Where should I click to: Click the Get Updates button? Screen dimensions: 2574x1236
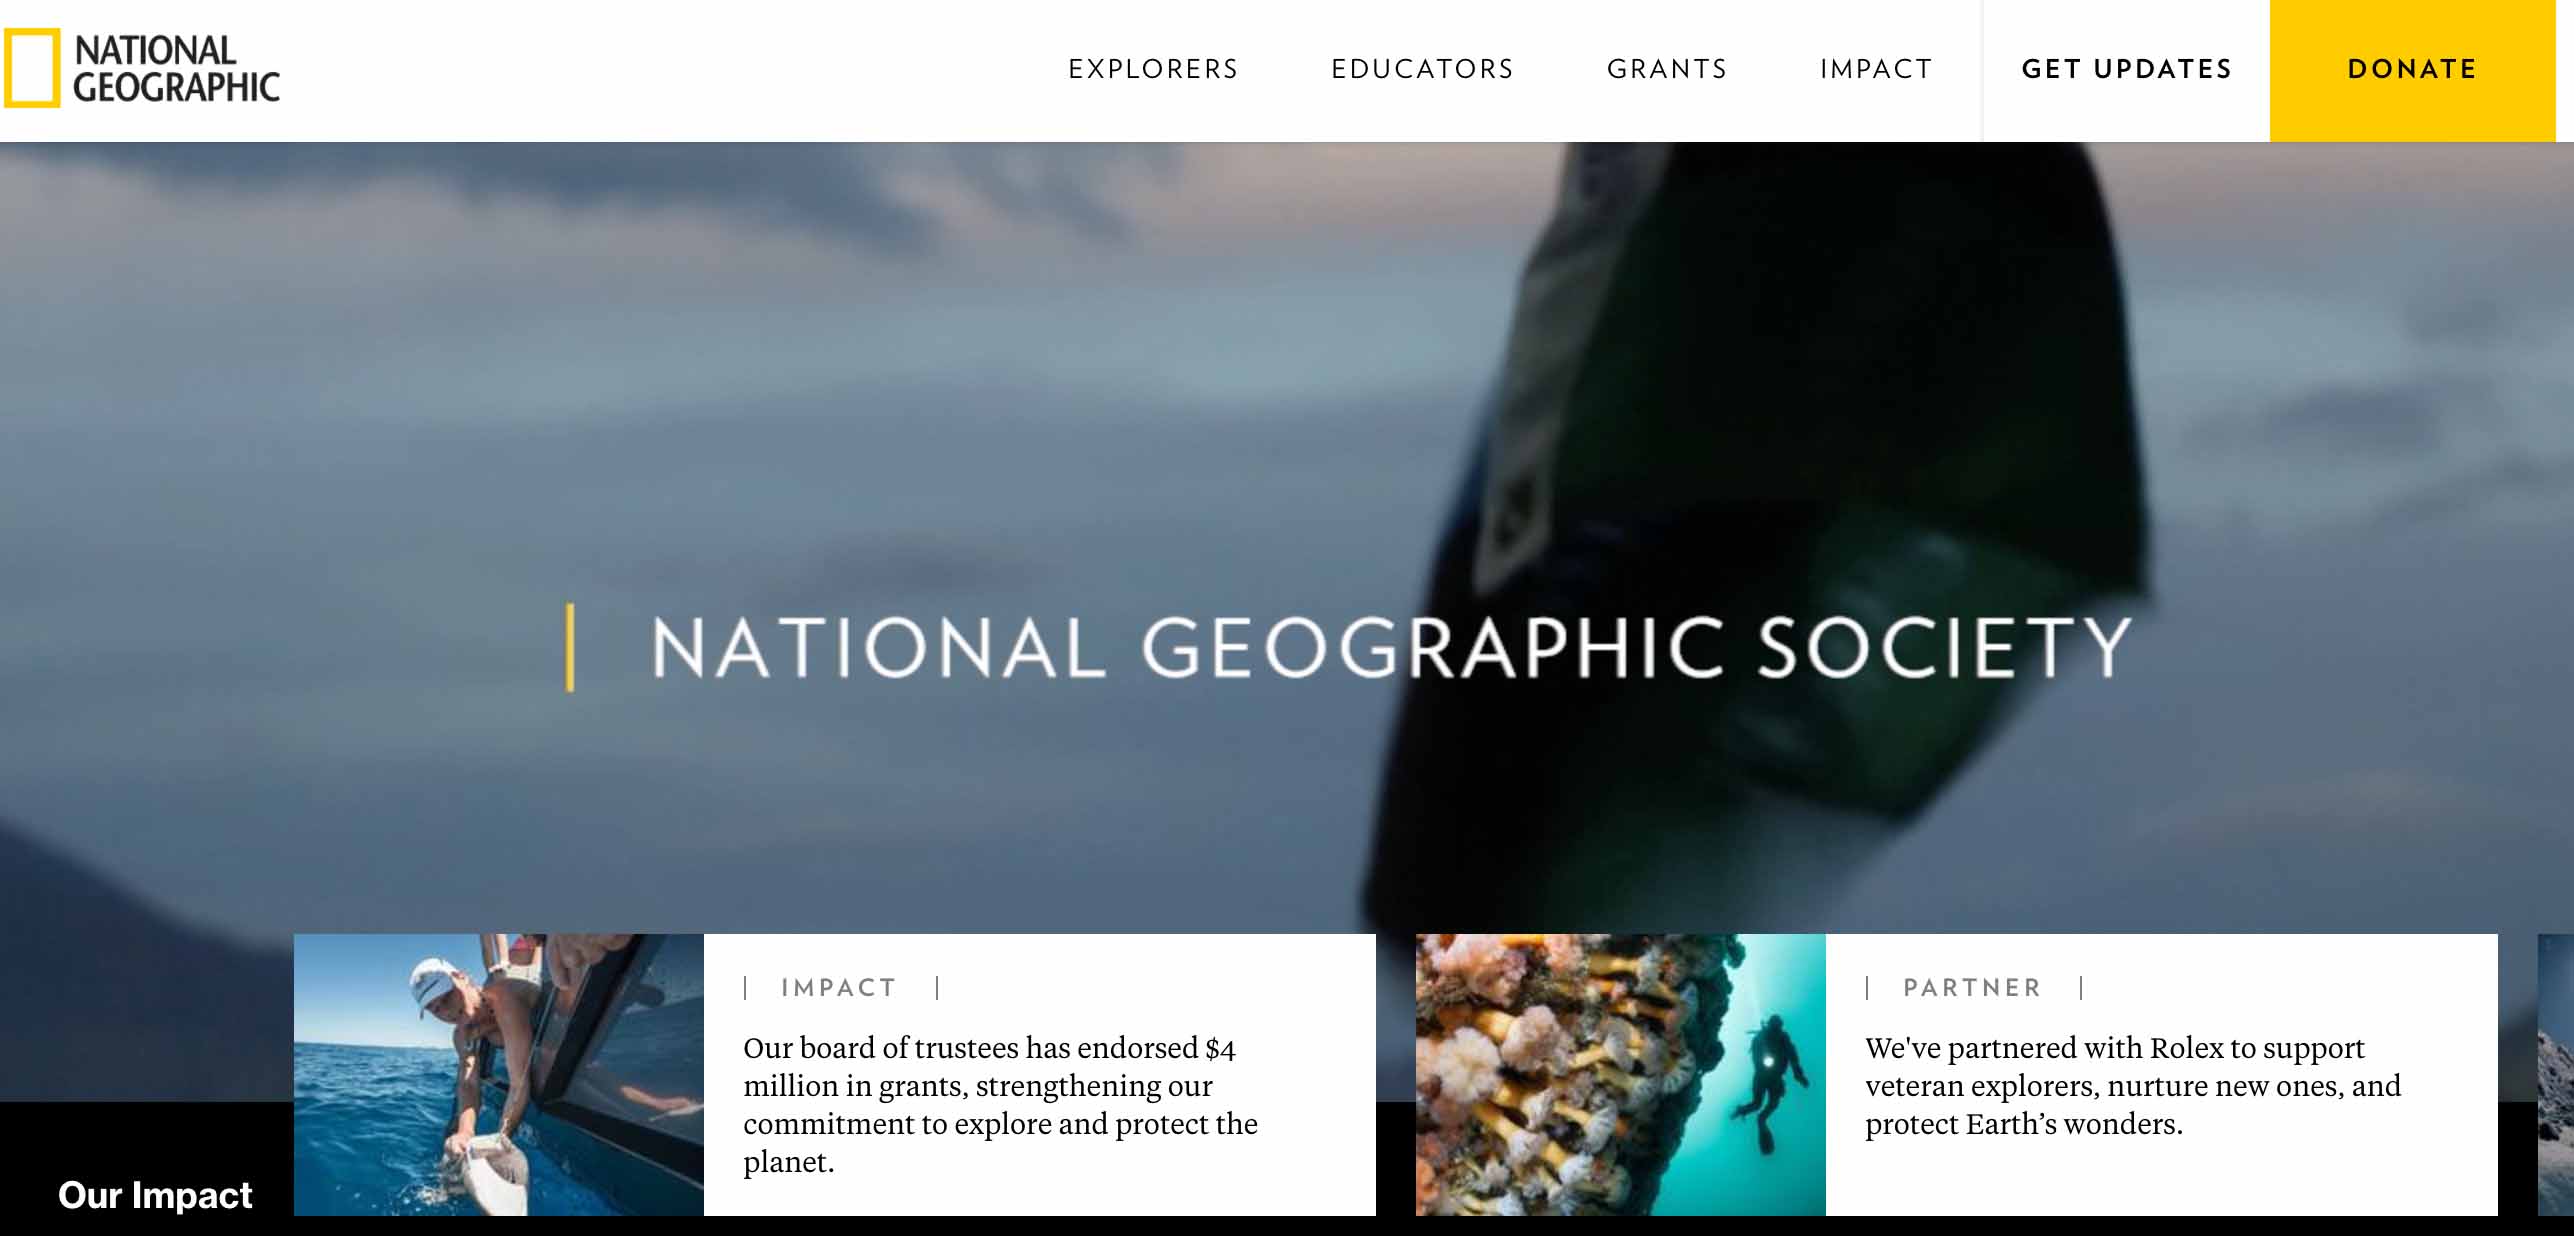point(2127,69)
